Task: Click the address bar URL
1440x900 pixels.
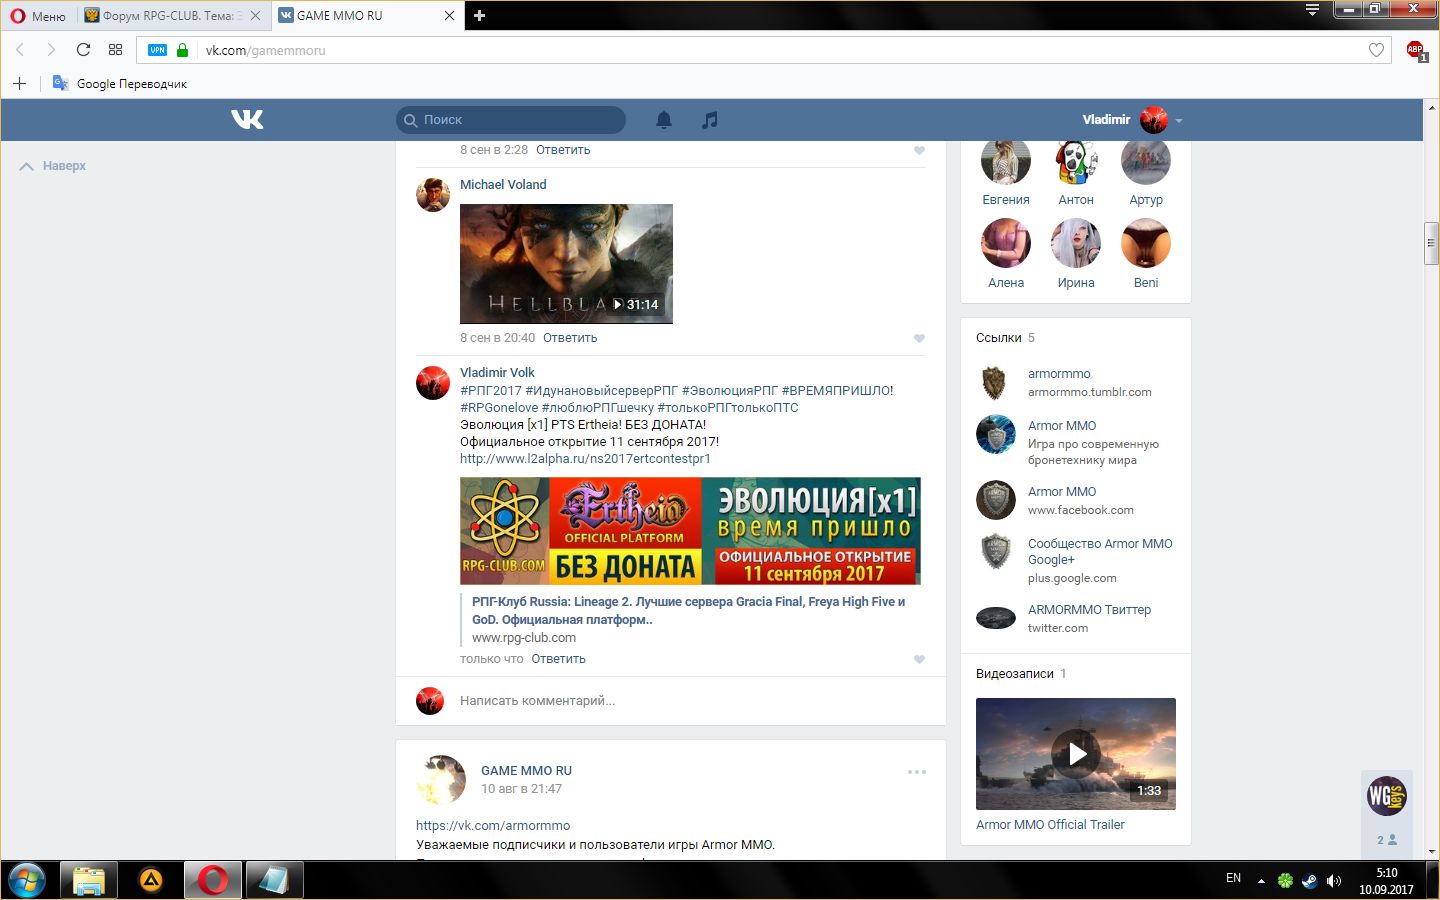Action: [x=266, y=50]
